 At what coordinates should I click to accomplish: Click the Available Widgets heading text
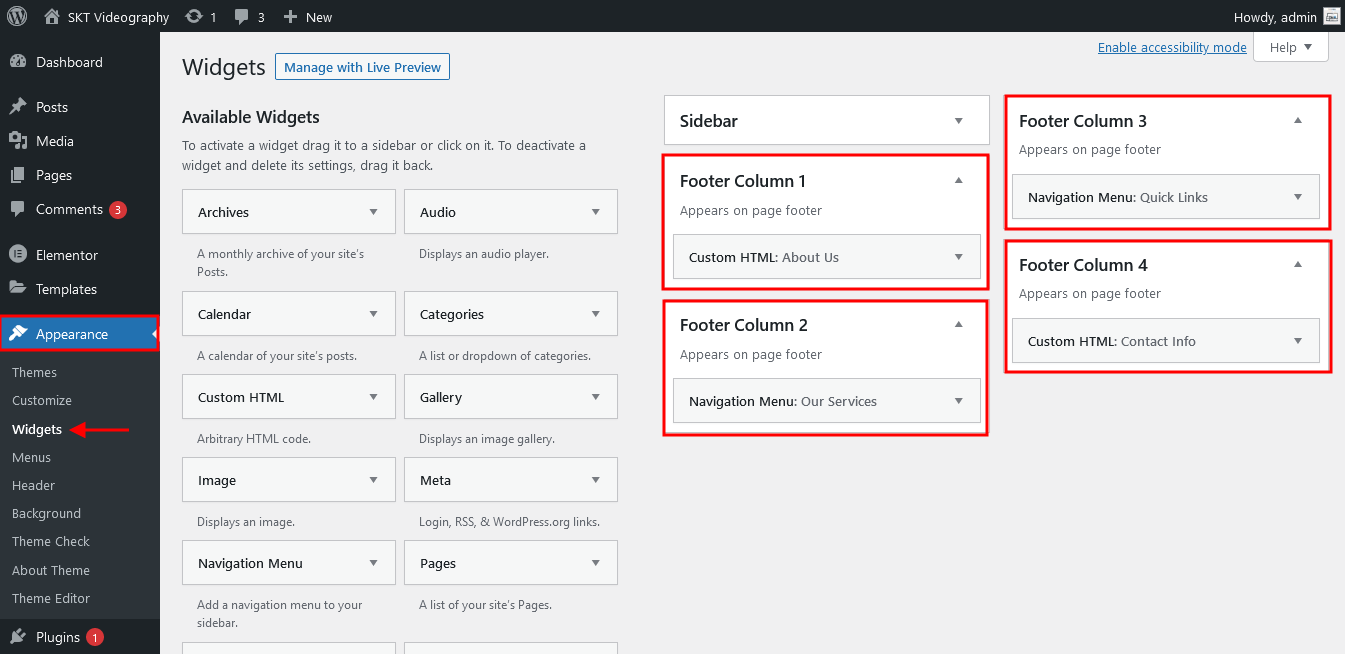(x=251, y=118)
